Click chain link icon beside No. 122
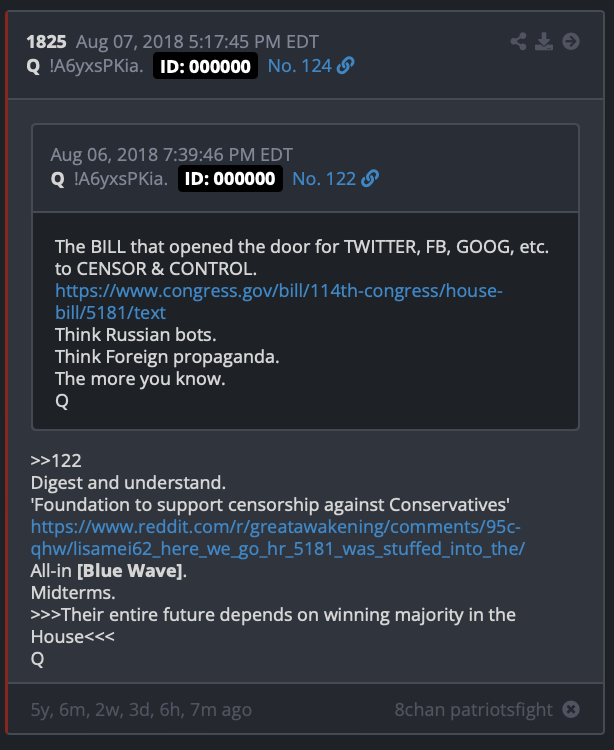The image size is (614, 750). pyautogui.click(x=370, y=178)
